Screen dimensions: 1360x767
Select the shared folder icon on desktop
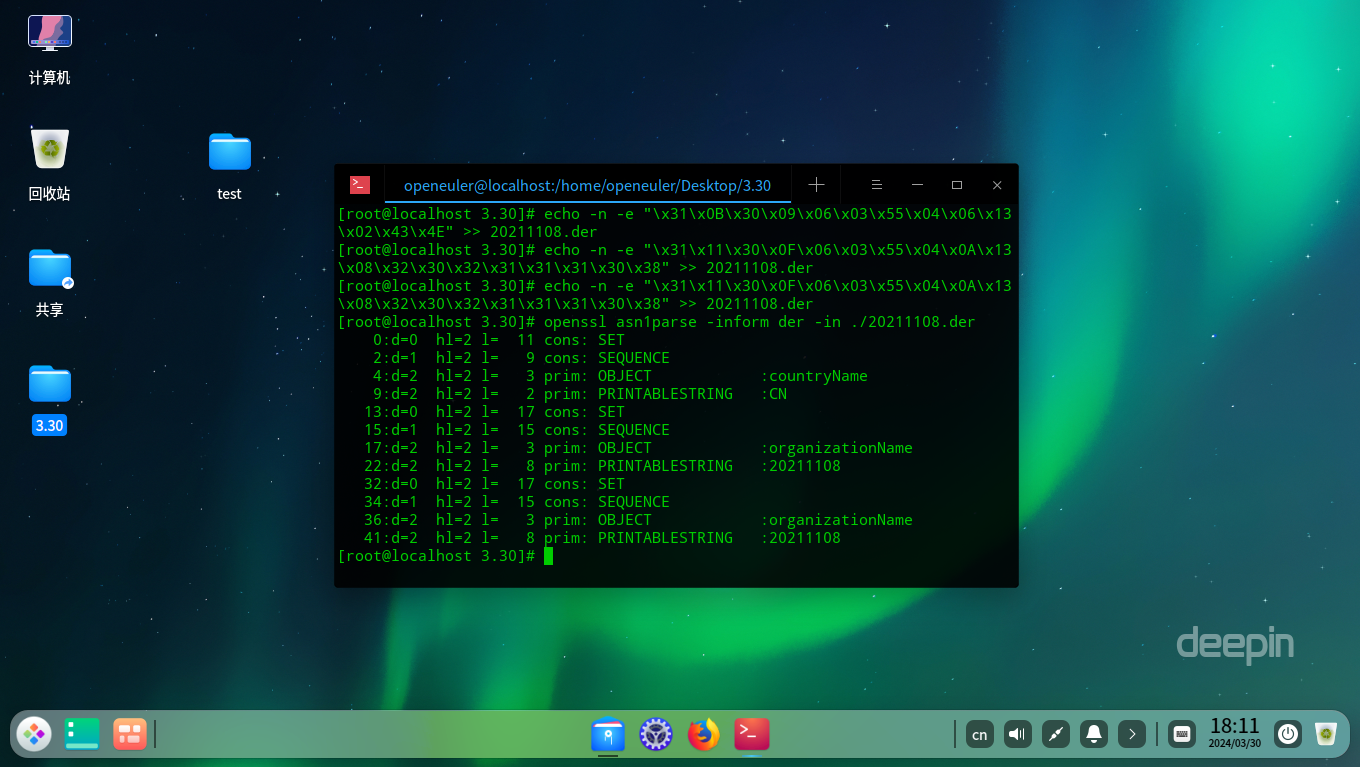pos(49,268)
